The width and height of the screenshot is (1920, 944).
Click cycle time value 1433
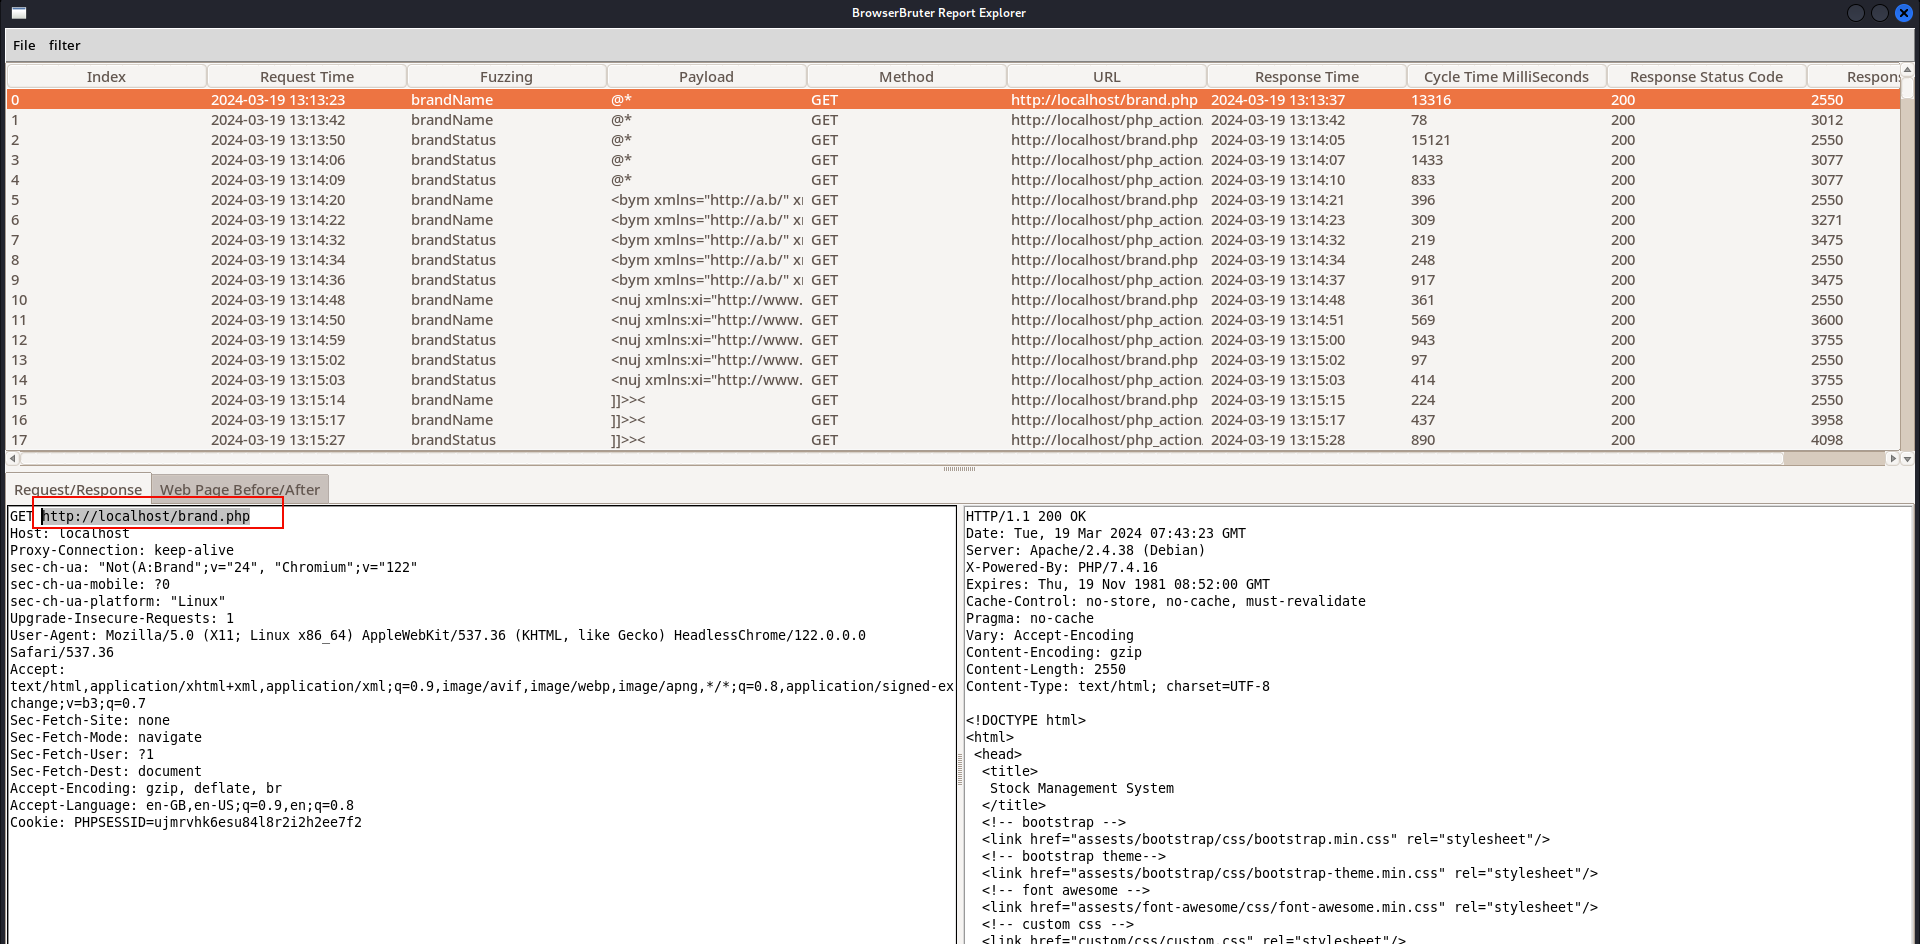pyautogui.click(x=1427, y=160)
